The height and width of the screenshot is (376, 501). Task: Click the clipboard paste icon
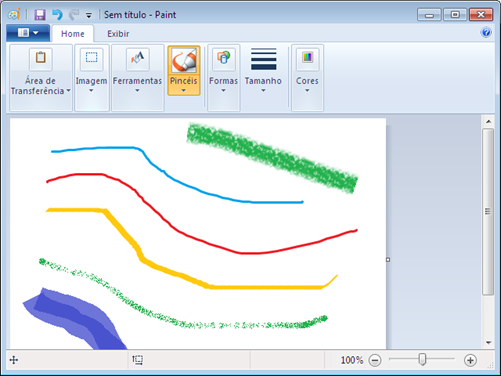41,59
